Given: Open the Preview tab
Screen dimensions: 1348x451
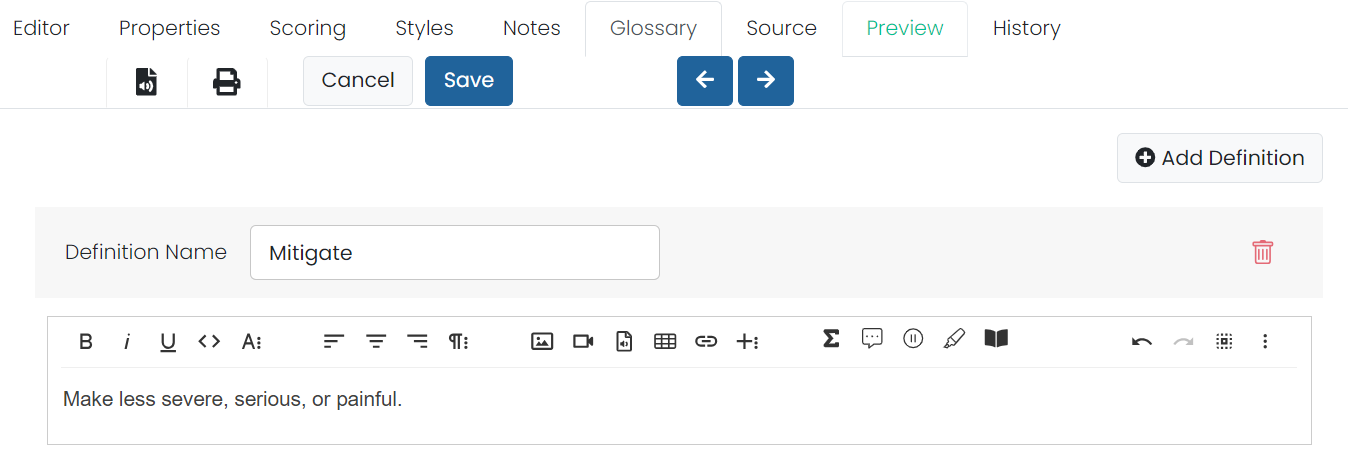Looking at the screenshot, I should (905, 28).
